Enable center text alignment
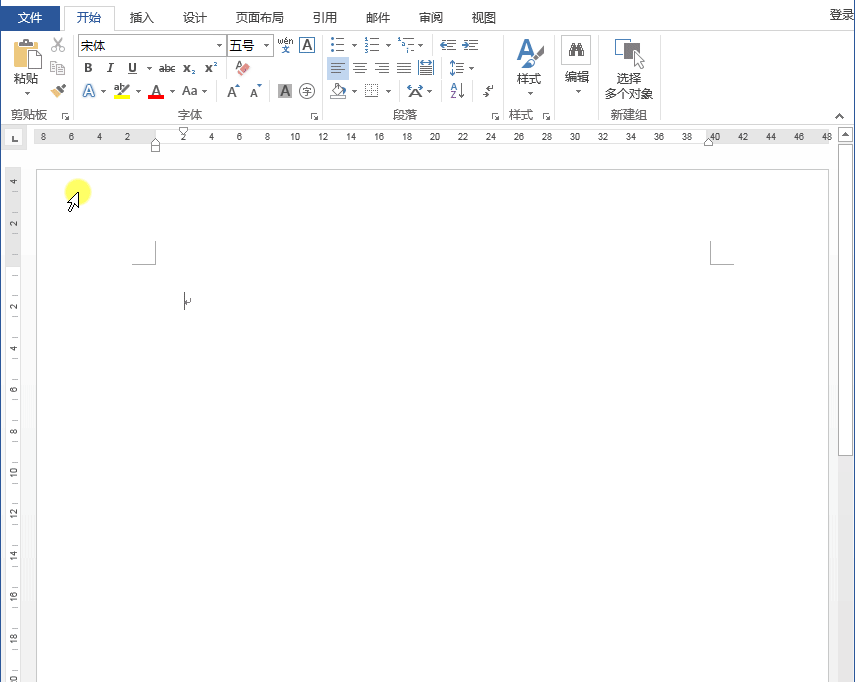The width and height of the screenshot is (855, 682). tap(360, 68)
